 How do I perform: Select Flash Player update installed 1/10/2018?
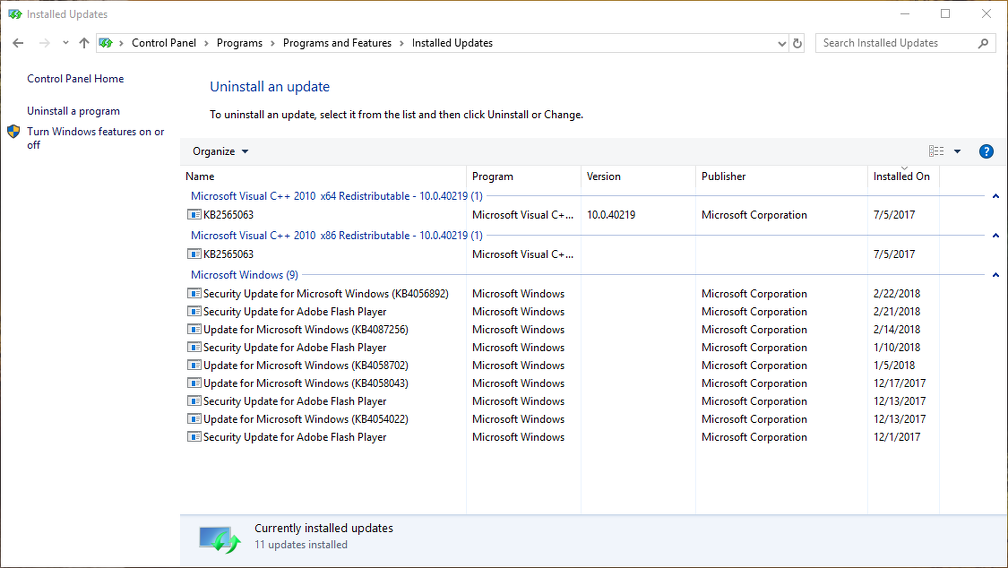pyautogui.click(x=294, y=348)
